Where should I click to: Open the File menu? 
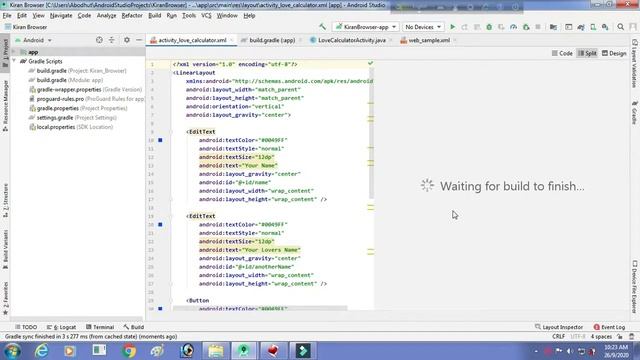[x=7, y=16]
